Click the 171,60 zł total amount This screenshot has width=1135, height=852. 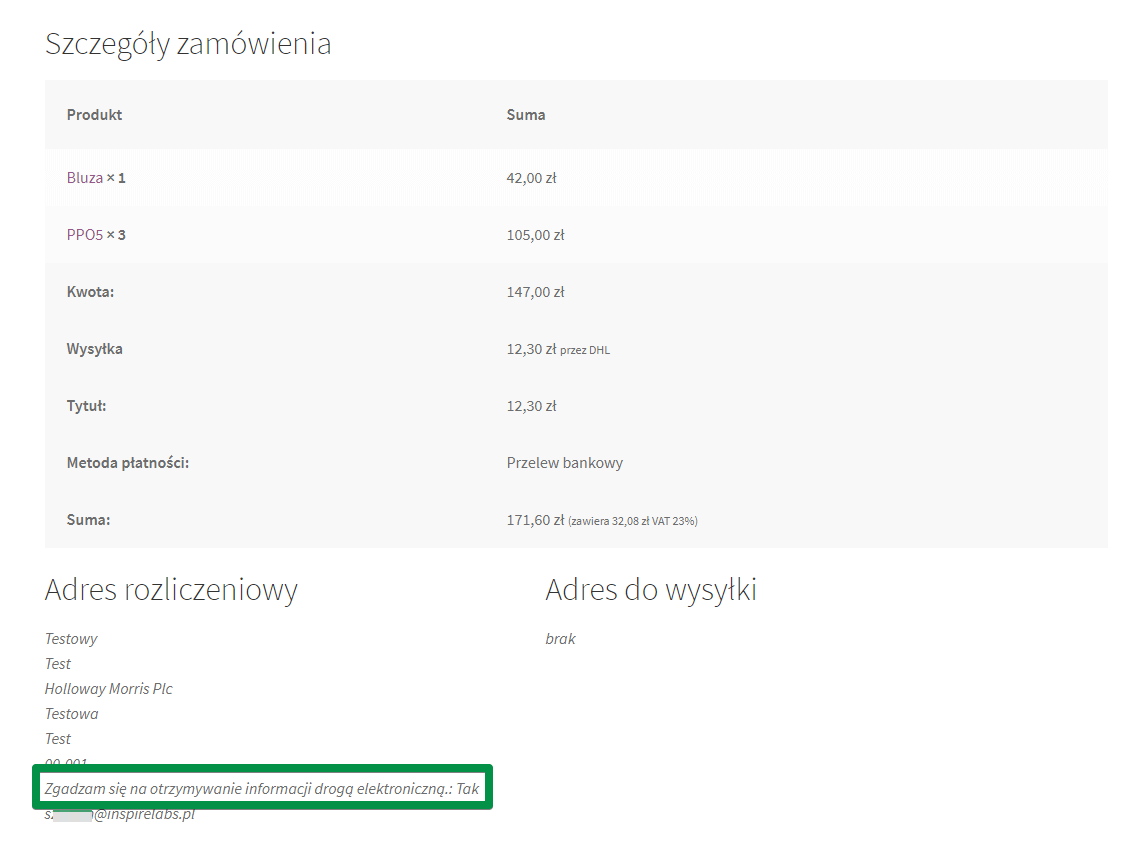tap(535, 520)
